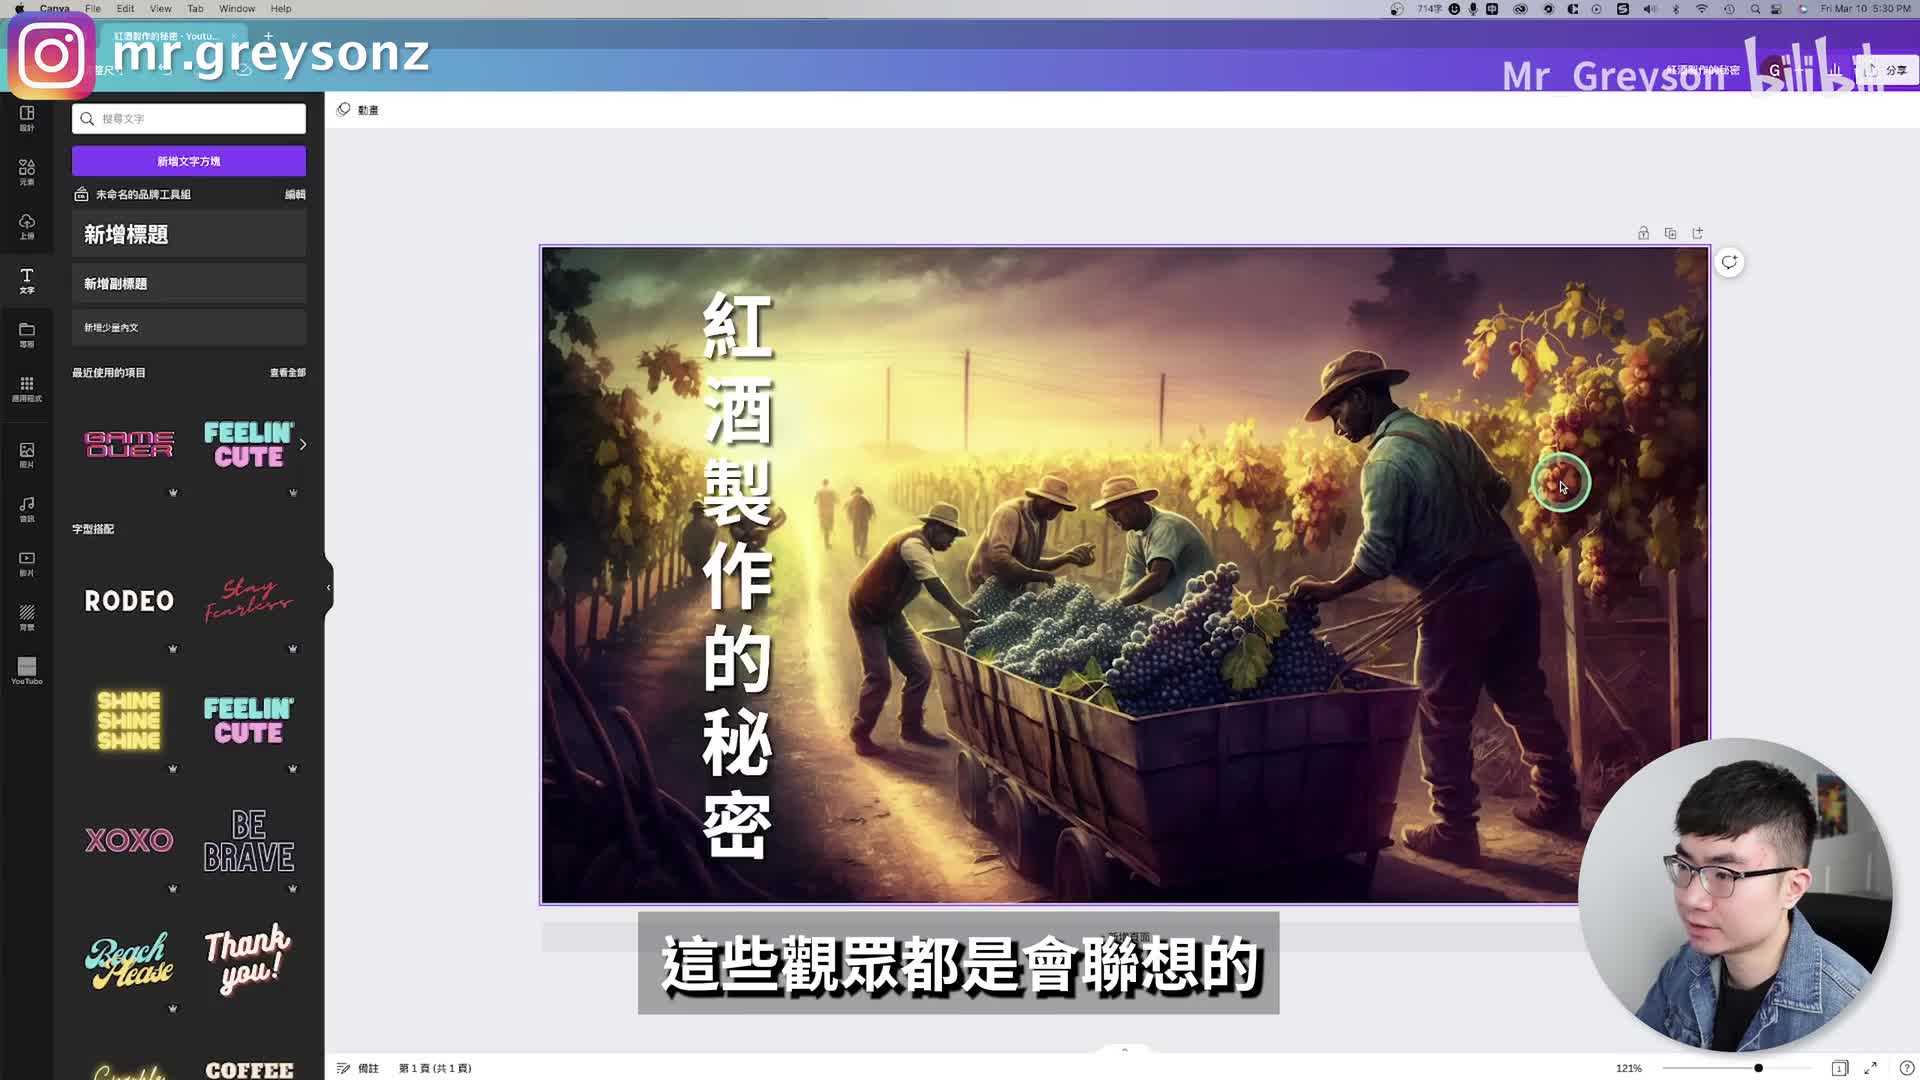Screen dimensions: 1920x1080
Task: Click the lock page icon above canvas
Action: click(1643, 233)
